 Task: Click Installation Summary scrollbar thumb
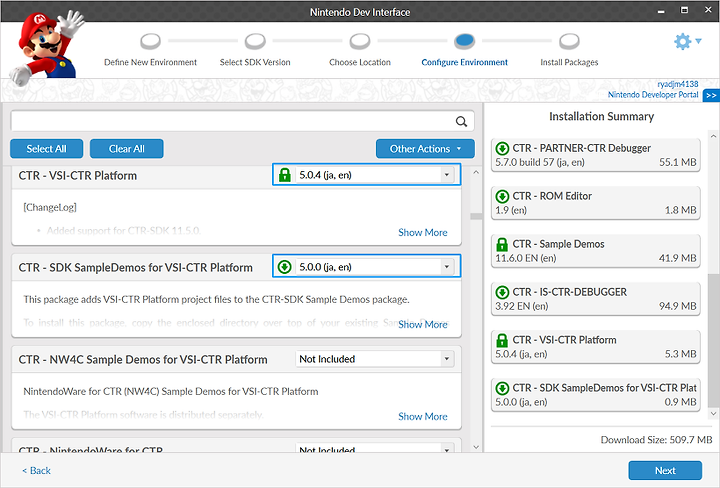pyautogui.click(x=713, y=340)
